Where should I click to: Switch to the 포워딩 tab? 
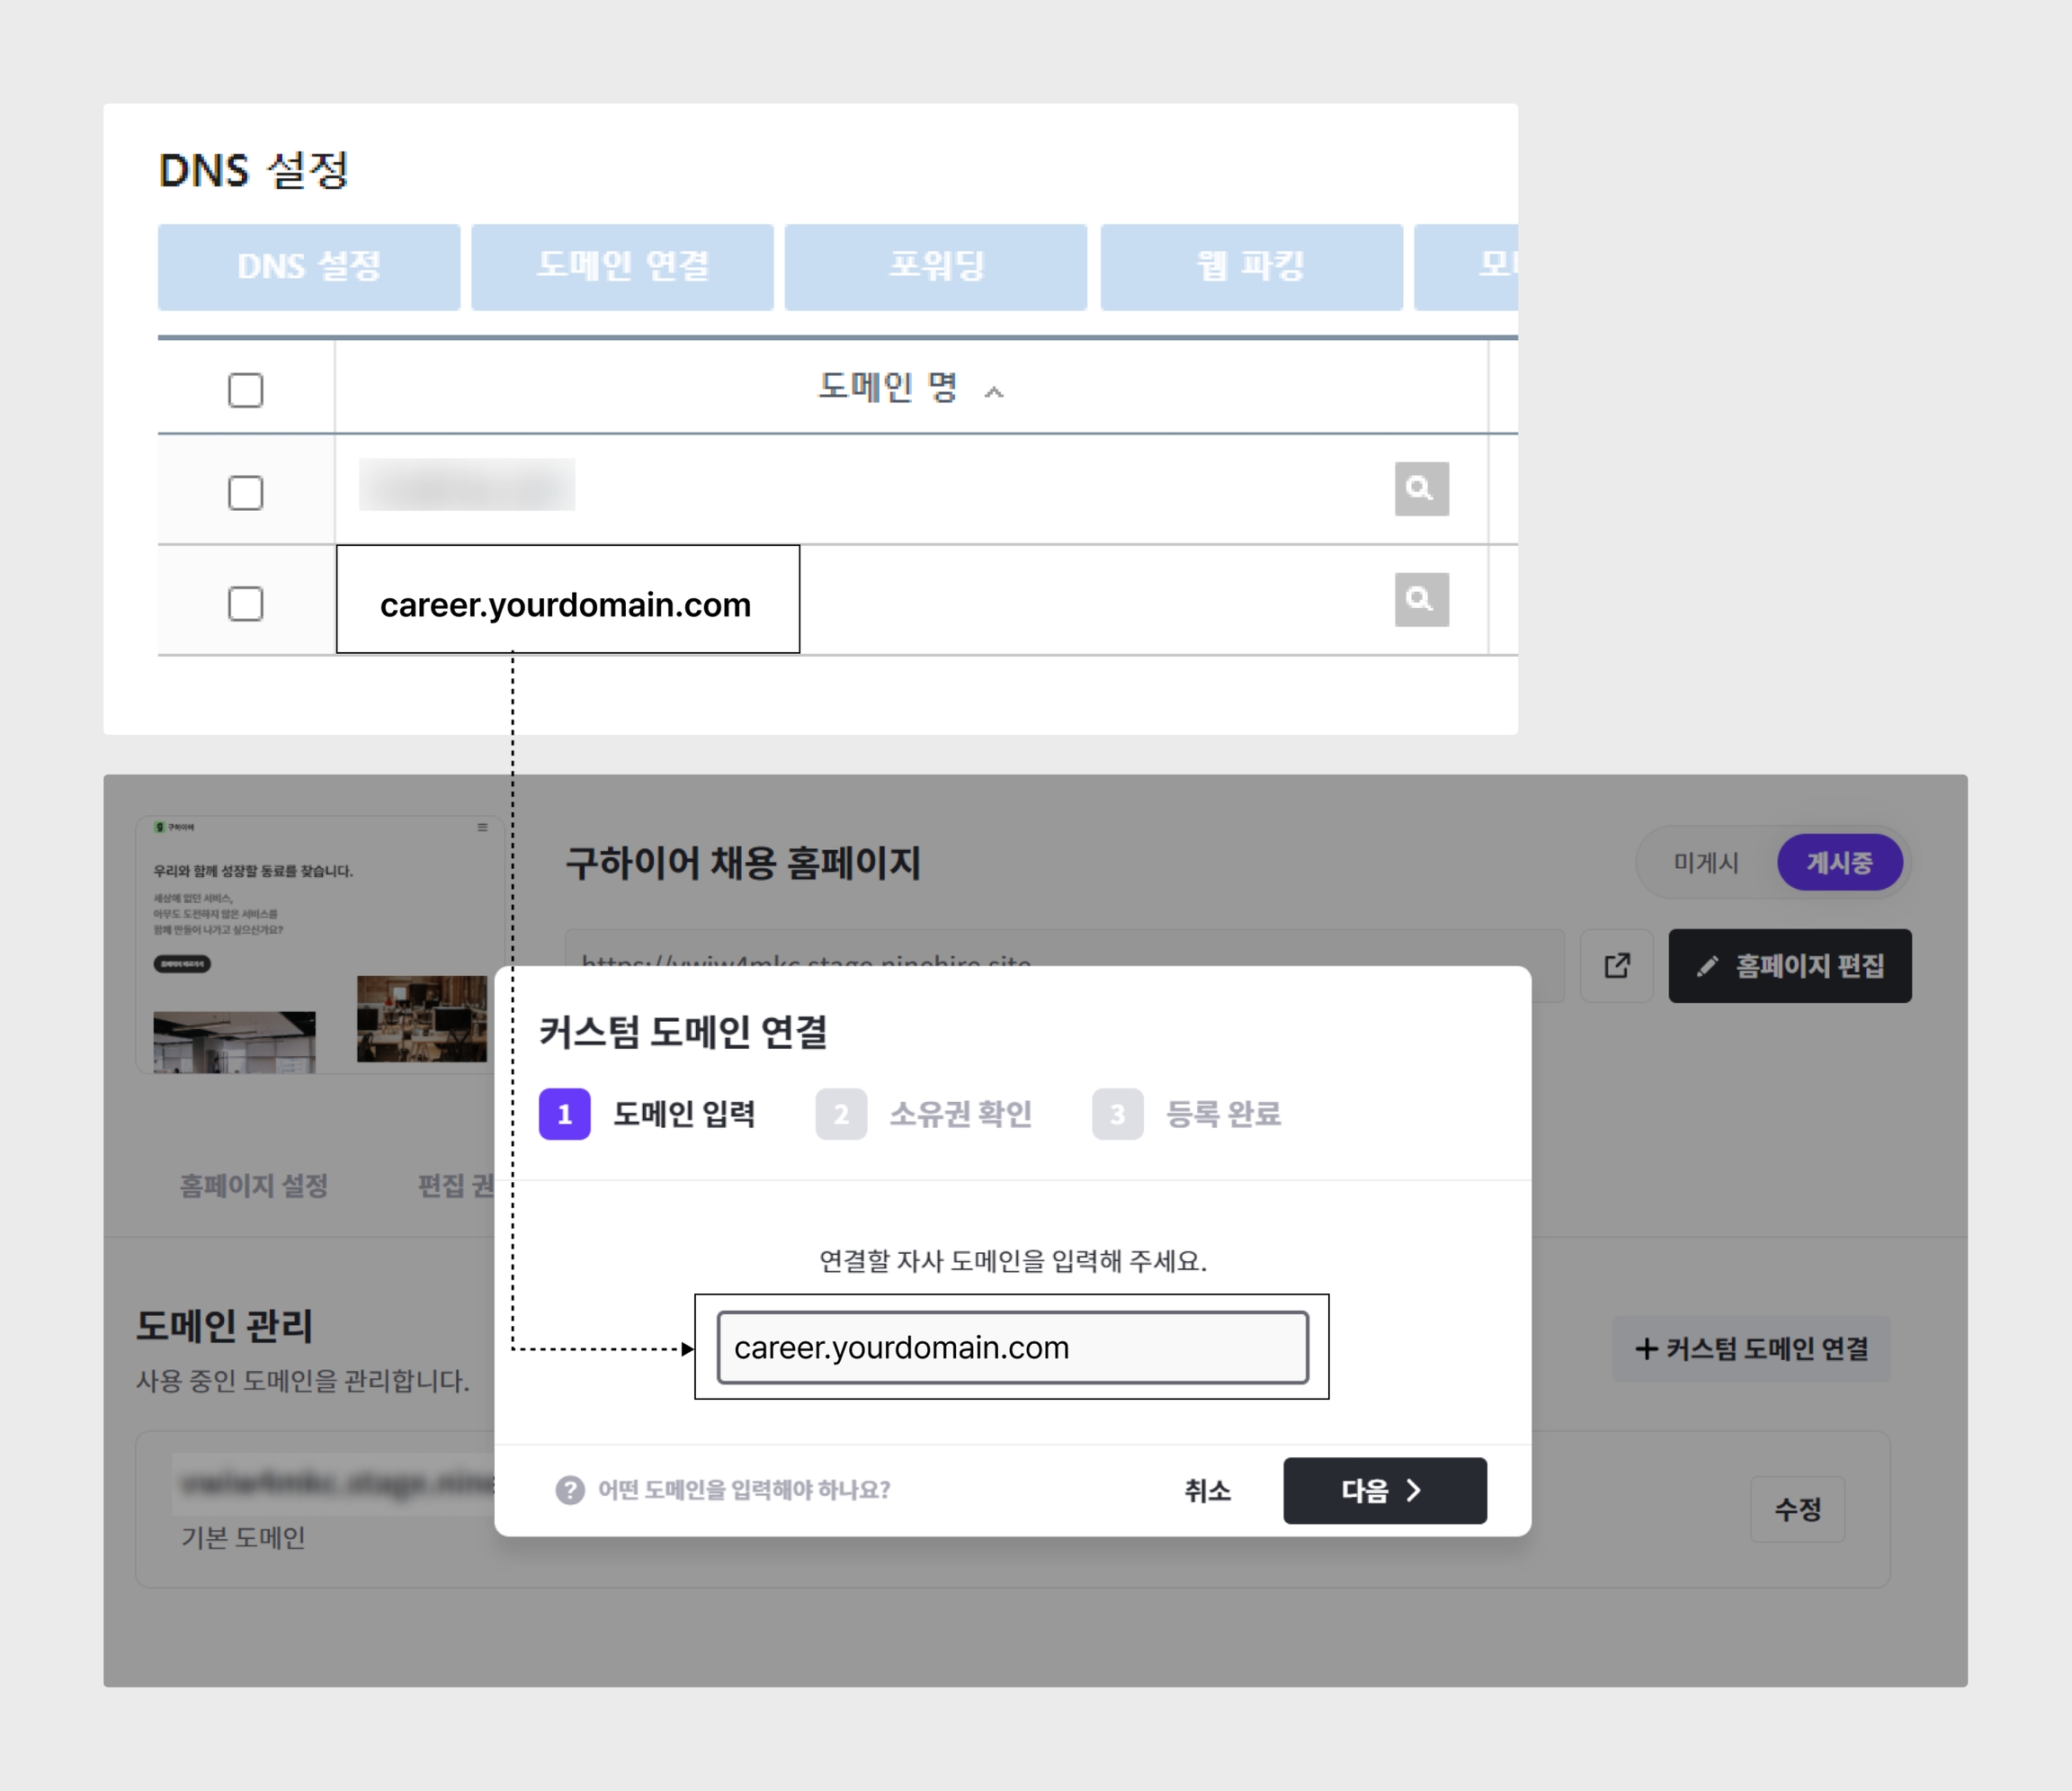tap(935, 266)
